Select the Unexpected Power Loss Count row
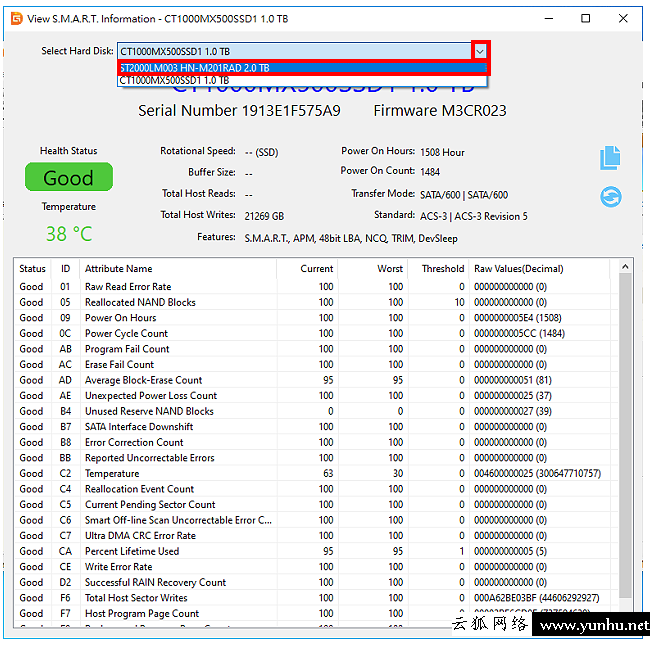Screen dimensions: 653x647 click(317, 396)
